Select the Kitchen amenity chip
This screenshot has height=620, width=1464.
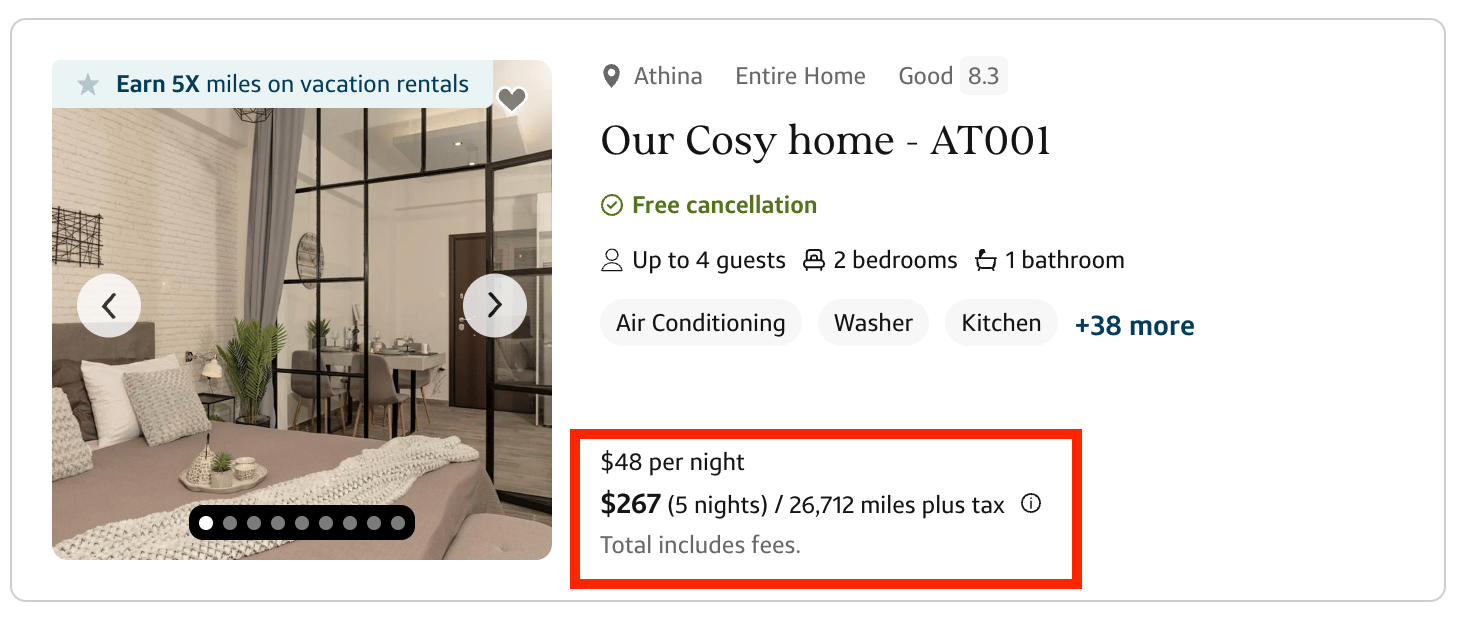[x=1000, y=322]
